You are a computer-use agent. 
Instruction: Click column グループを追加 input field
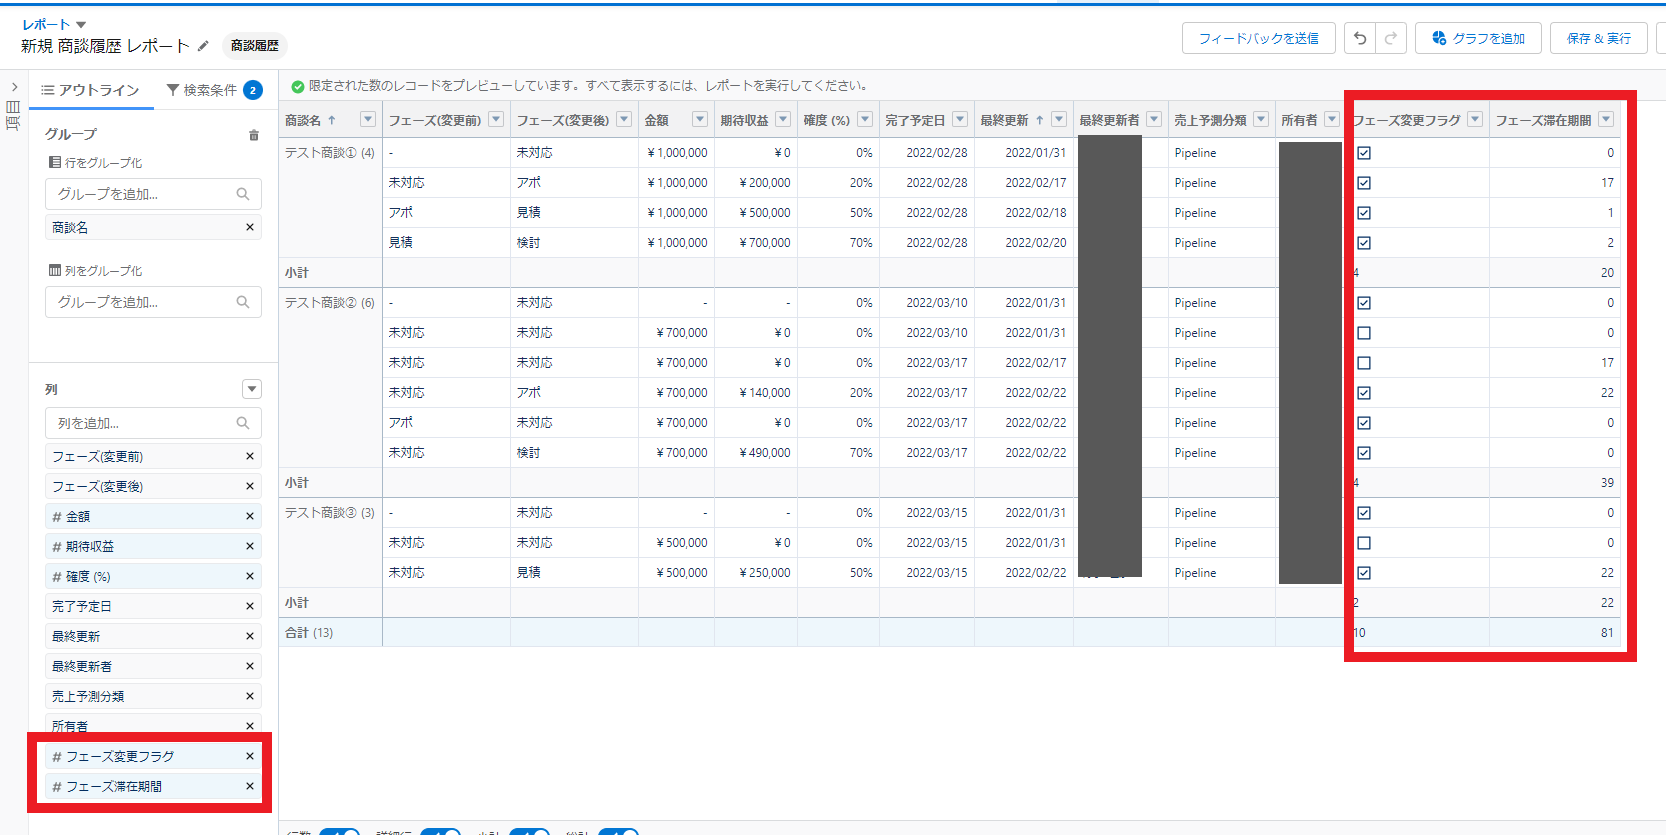pyautogui.click(x=153, y=302)
